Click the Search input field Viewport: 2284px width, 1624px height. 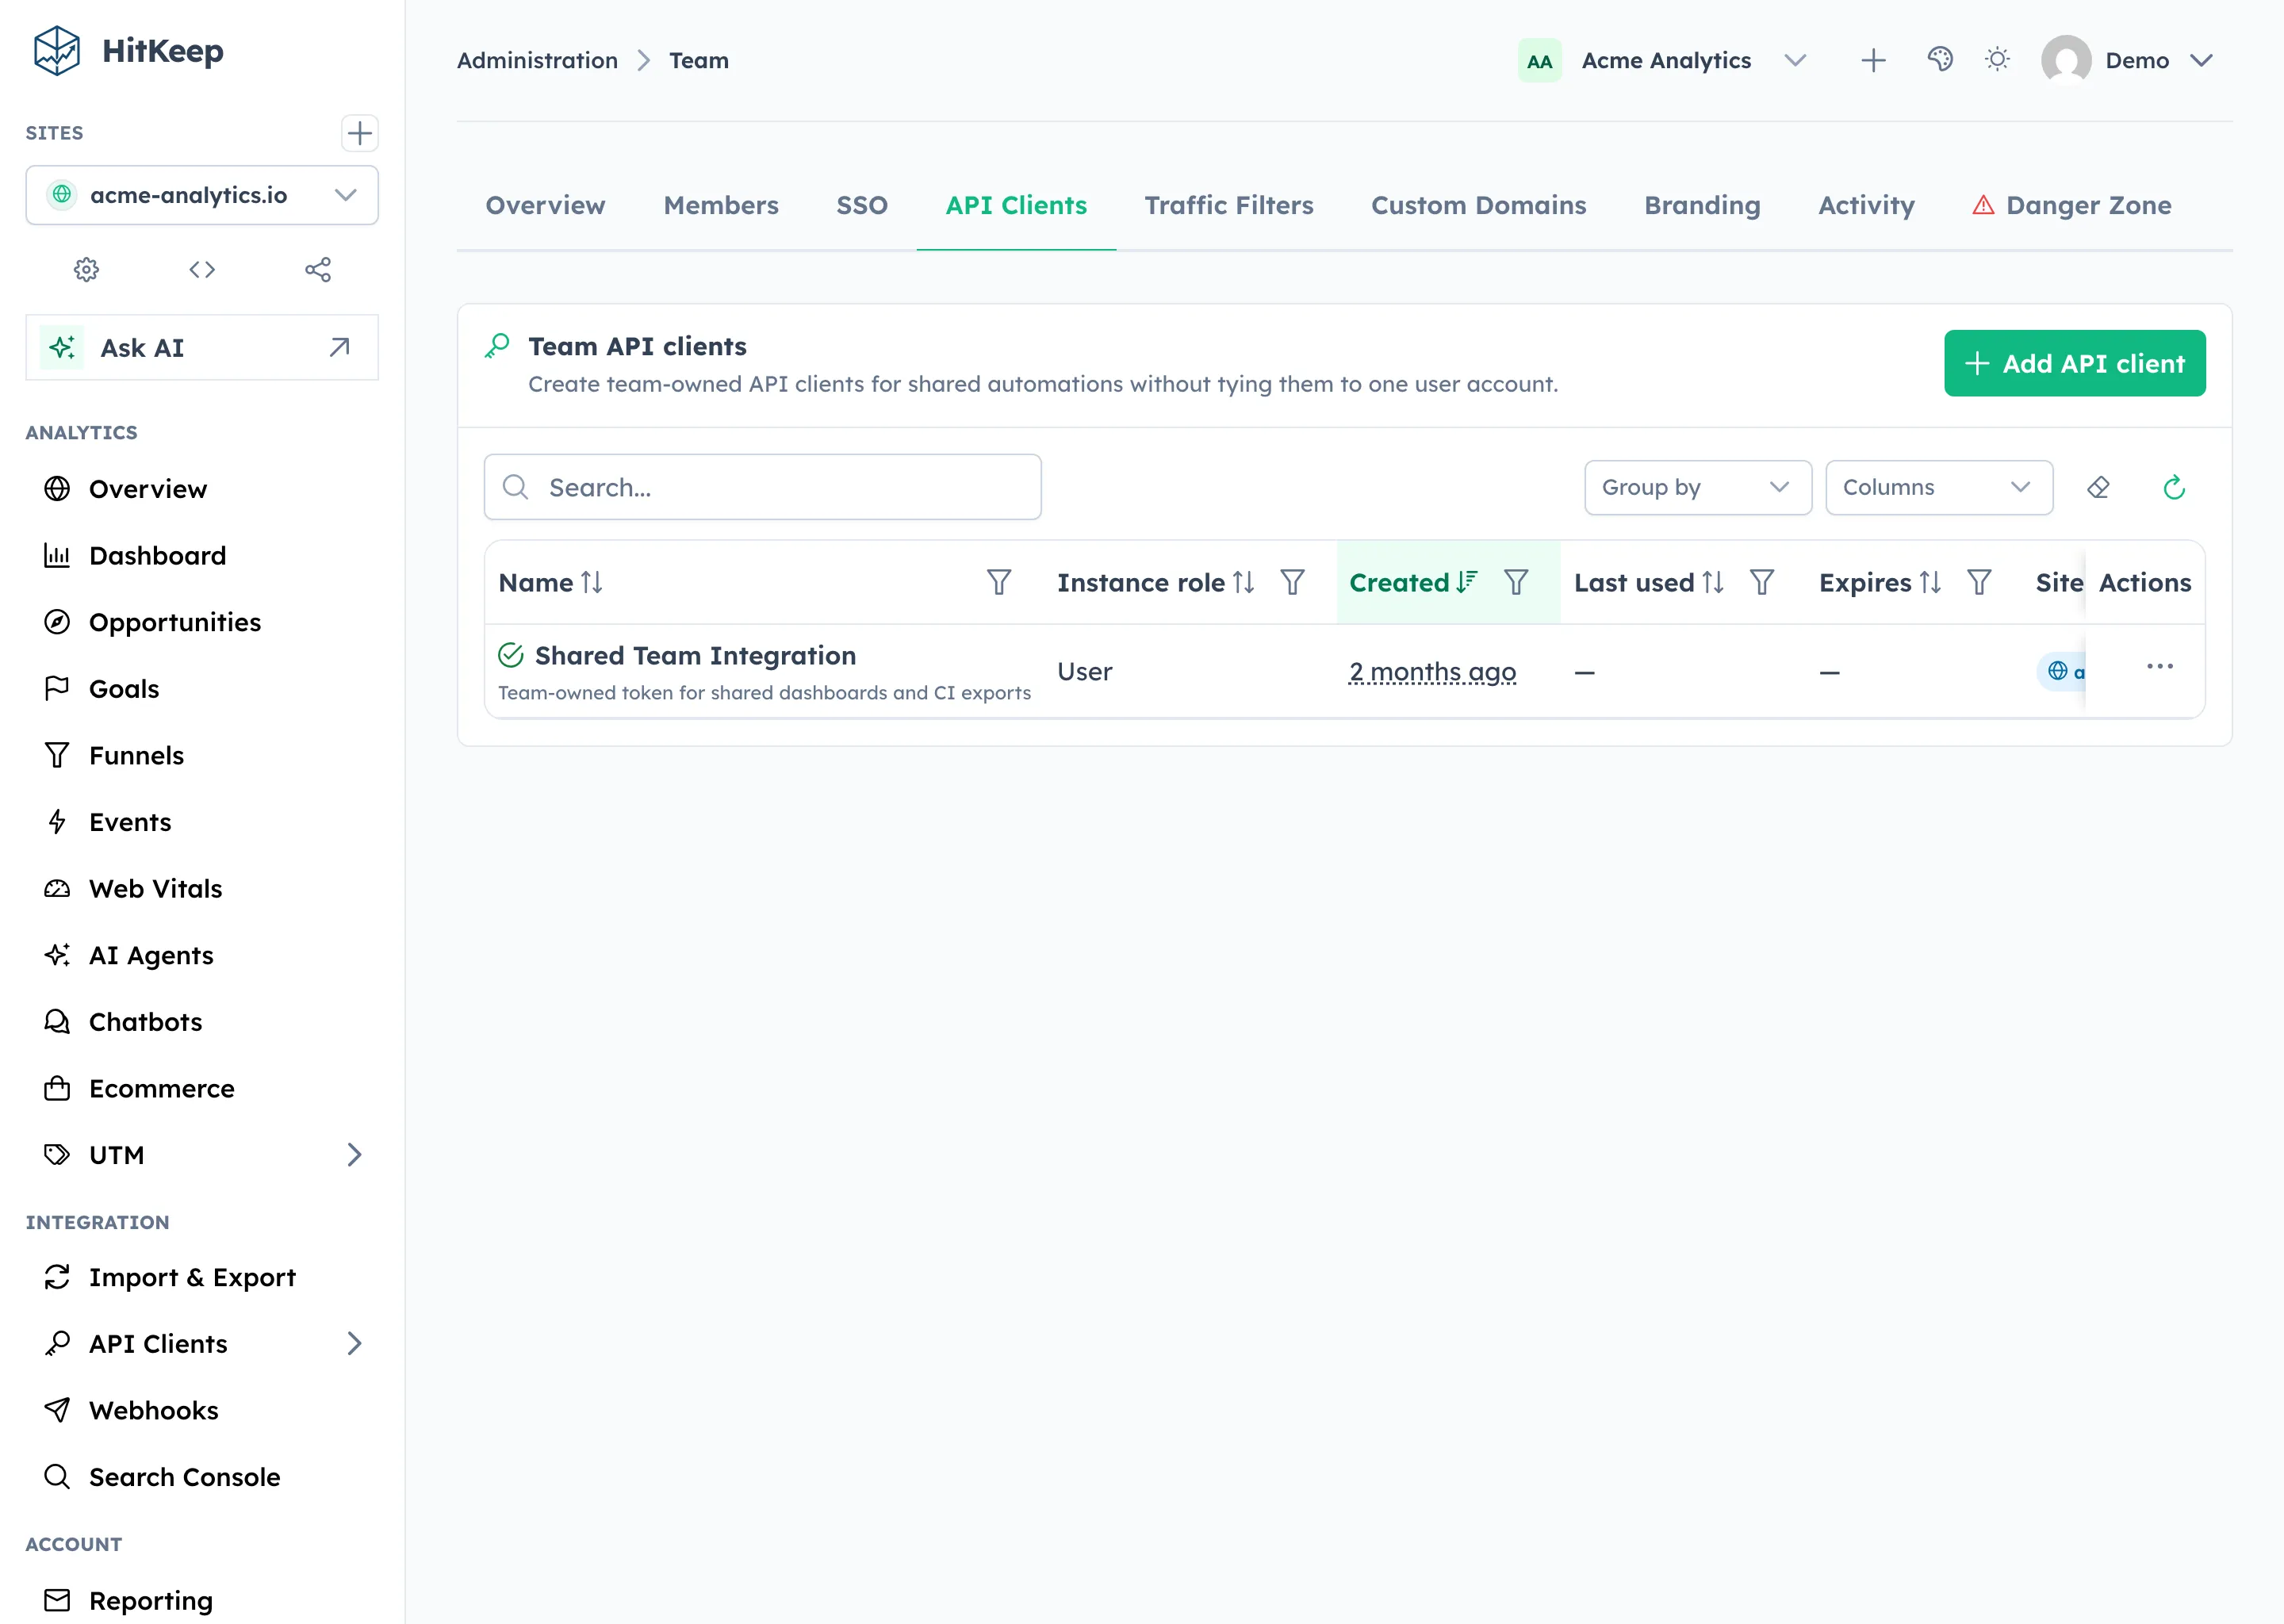click(x=762, y=487)
